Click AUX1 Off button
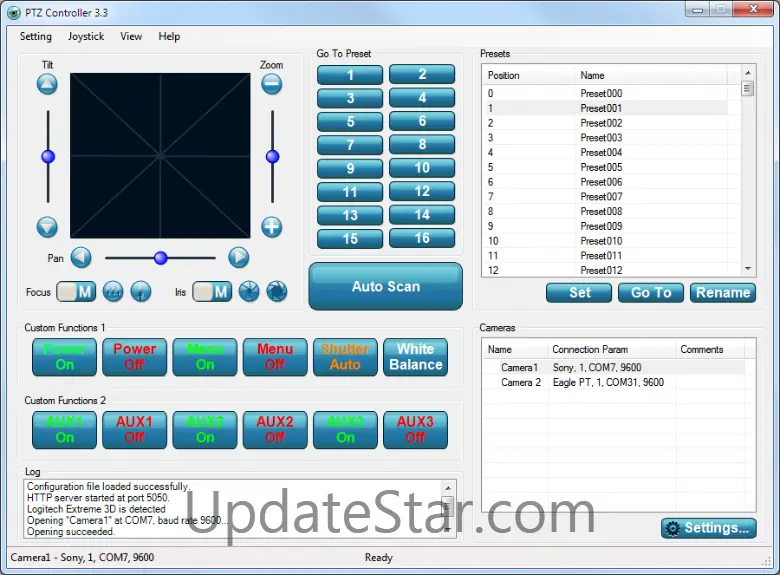 [135, 430]
